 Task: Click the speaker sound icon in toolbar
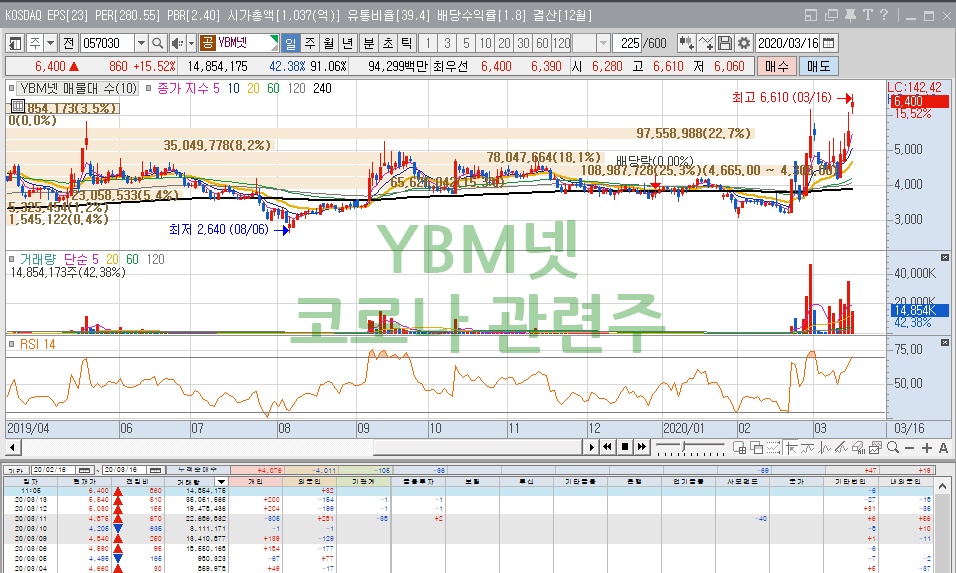(x=177, y=43)
